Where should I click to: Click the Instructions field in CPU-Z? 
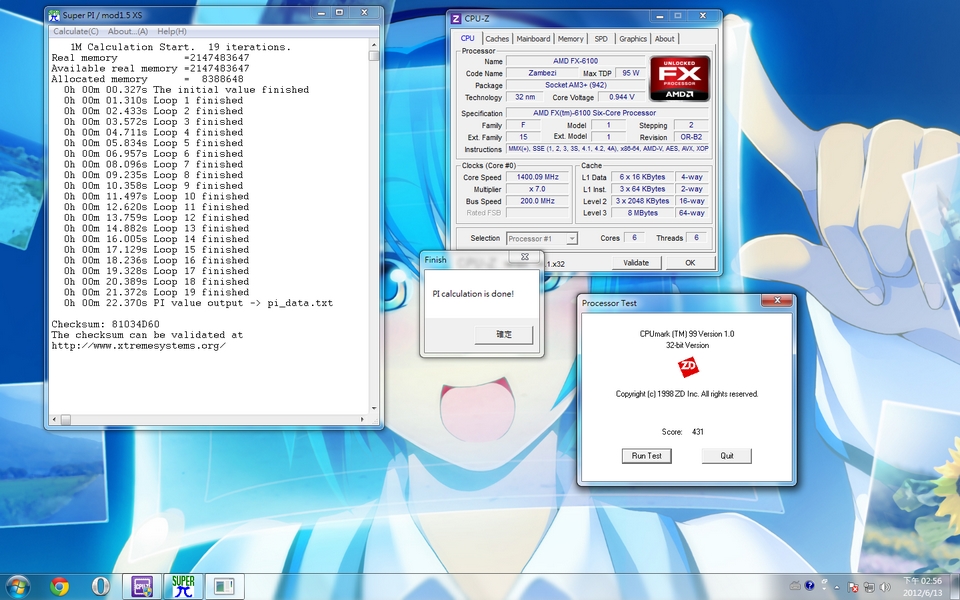(x=607, y=149)
